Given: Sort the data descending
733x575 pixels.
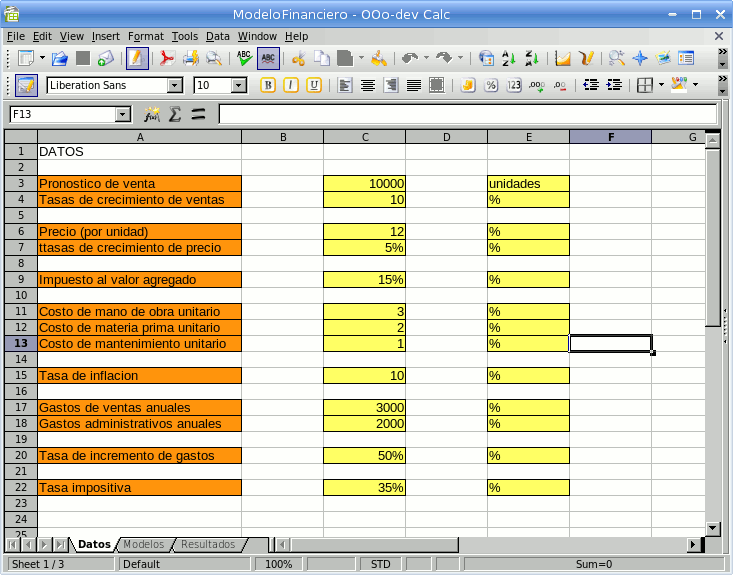Looking at the screenshot, I should 532,58.
